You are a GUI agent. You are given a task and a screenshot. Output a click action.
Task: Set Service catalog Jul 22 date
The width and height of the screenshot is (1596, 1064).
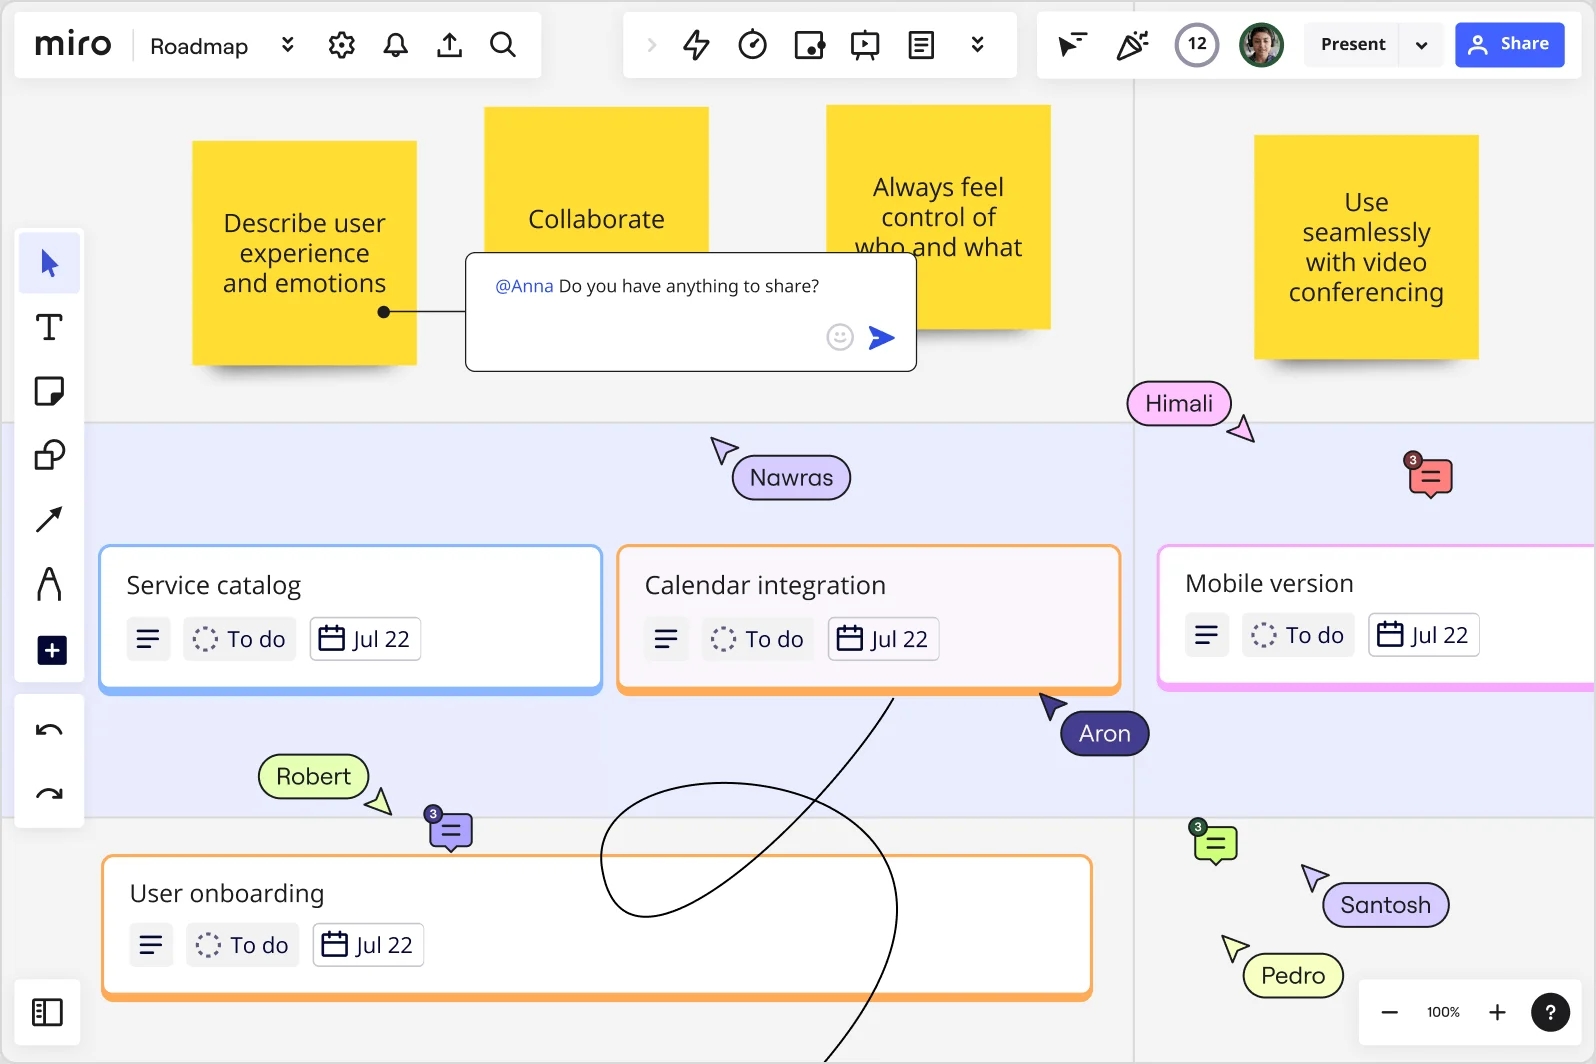pos(365,639)
